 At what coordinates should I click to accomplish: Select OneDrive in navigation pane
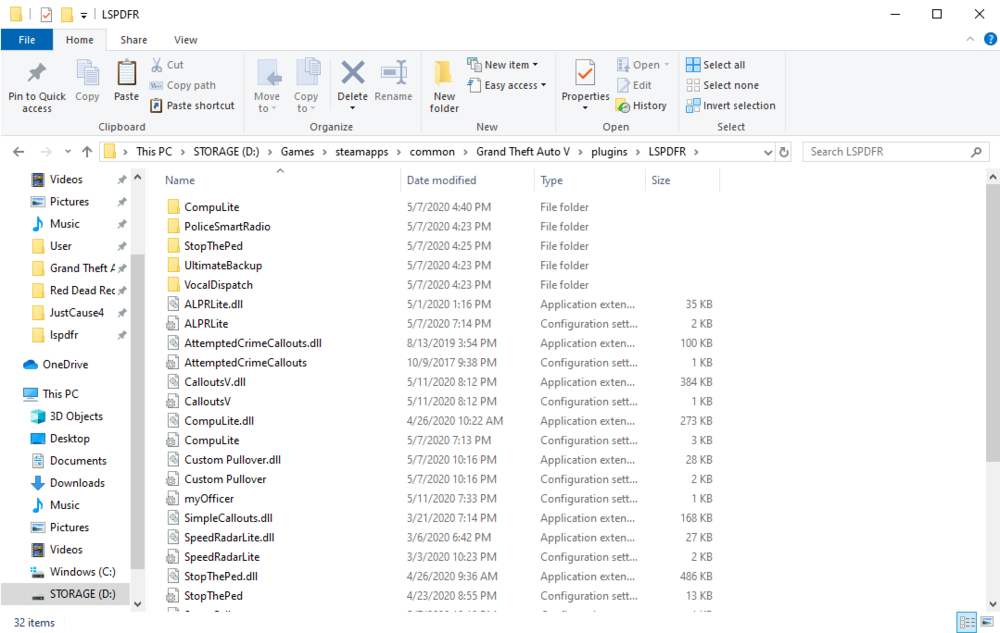pos(56,365)
